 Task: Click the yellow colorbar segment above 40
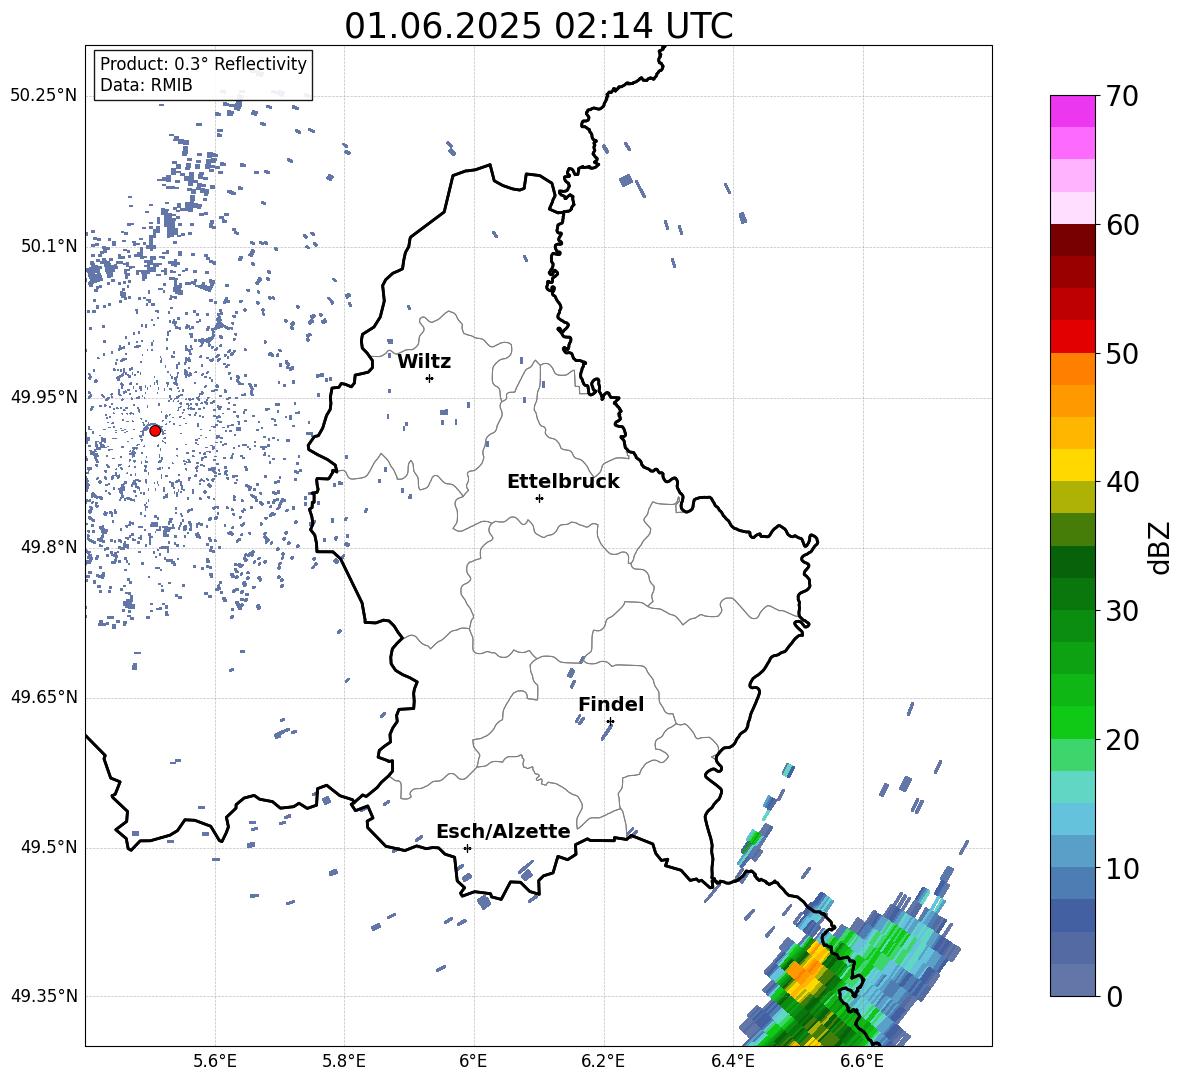[x=1072, y=465]
